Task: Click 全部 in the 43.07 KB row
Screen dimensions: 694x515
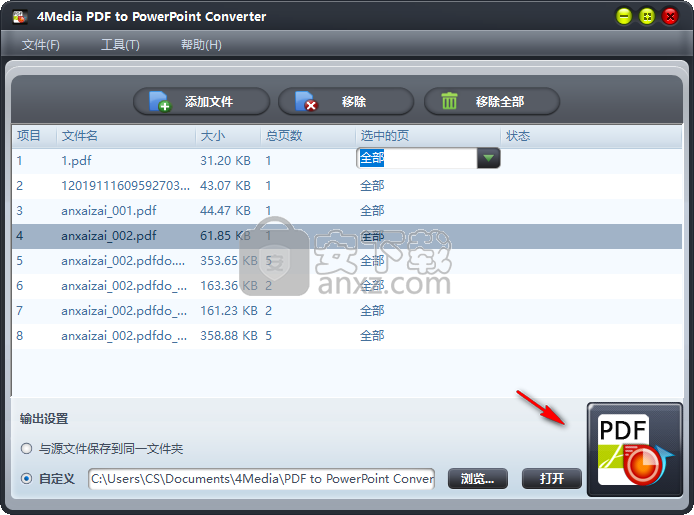Action: [x=372, y=186]
